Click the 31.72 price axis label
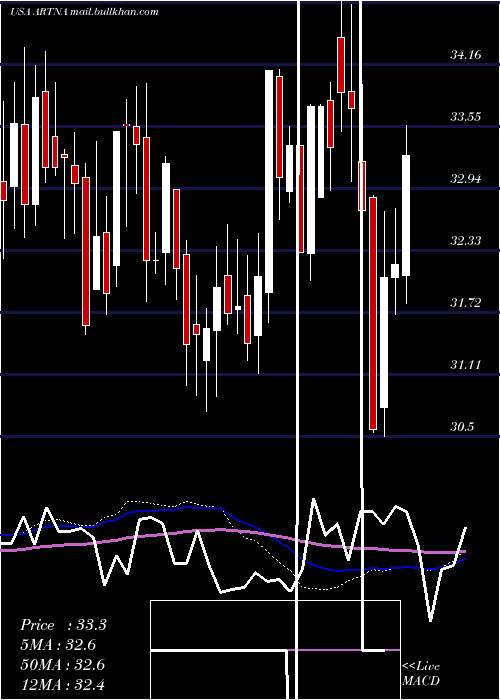The width and height of the screenshot is (500, 700). [x=466, y=304]
